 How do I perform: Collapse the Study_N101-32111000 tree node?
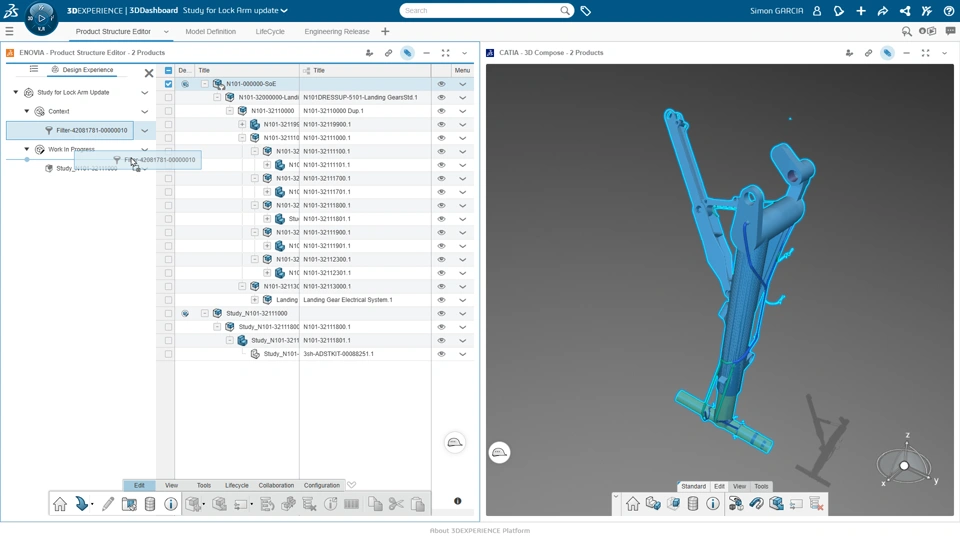(205, 313)
